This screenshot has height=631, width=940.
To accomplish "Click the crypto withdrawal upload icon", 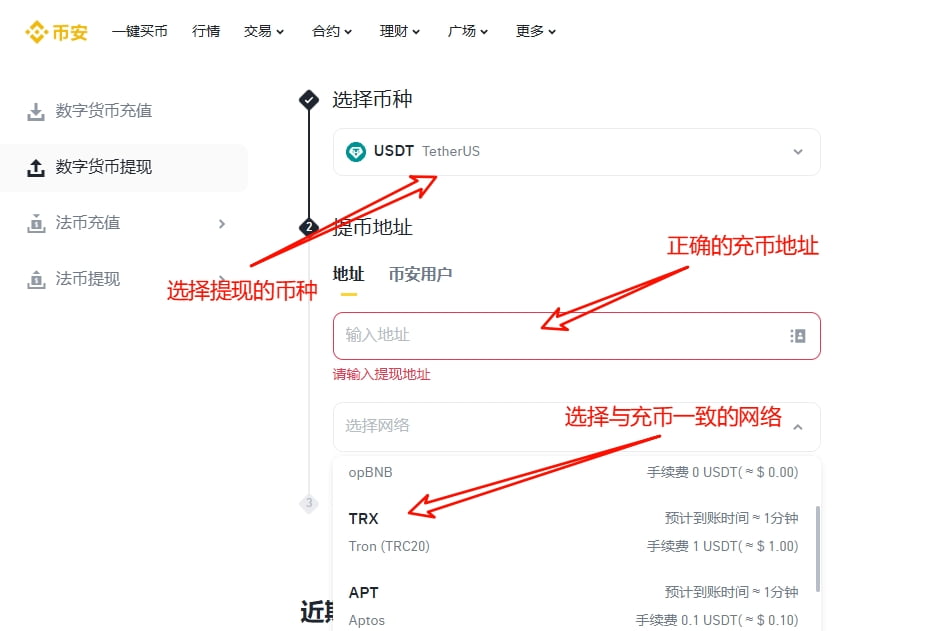I will pyautogui.click(x=36, y=168).
